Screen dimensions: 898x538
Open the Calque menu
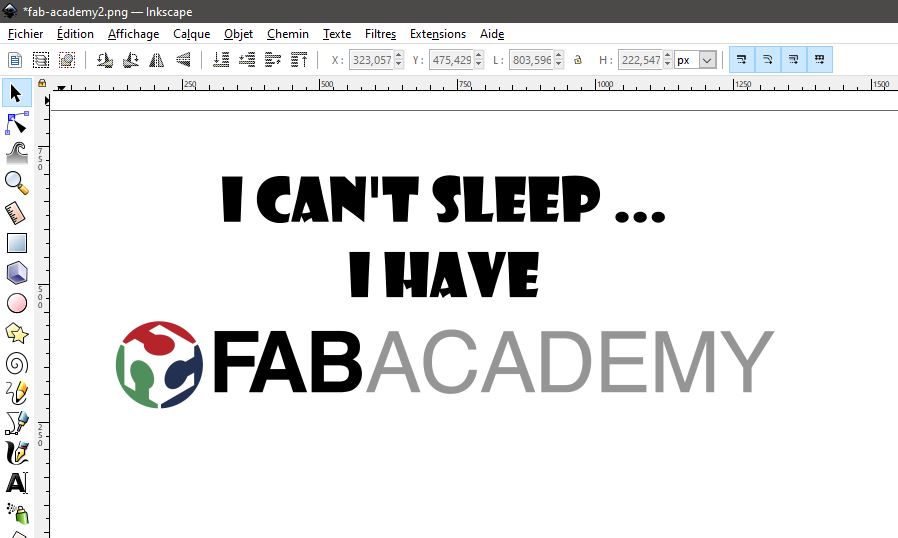pos(192,34)
